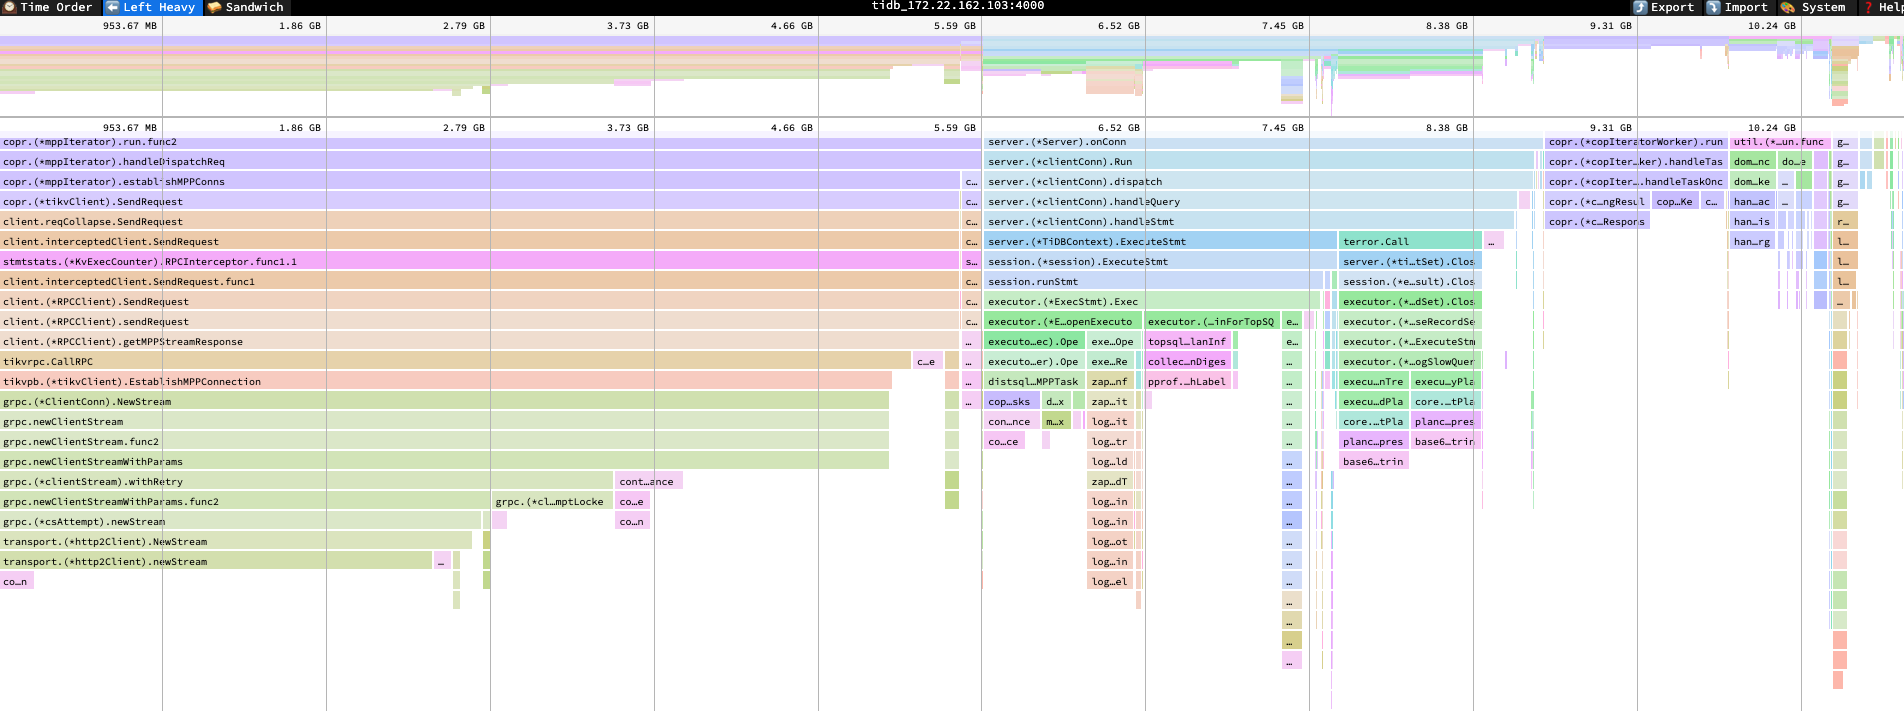
Task: Select session.runStmt frame
Action: click(1154, 281)
